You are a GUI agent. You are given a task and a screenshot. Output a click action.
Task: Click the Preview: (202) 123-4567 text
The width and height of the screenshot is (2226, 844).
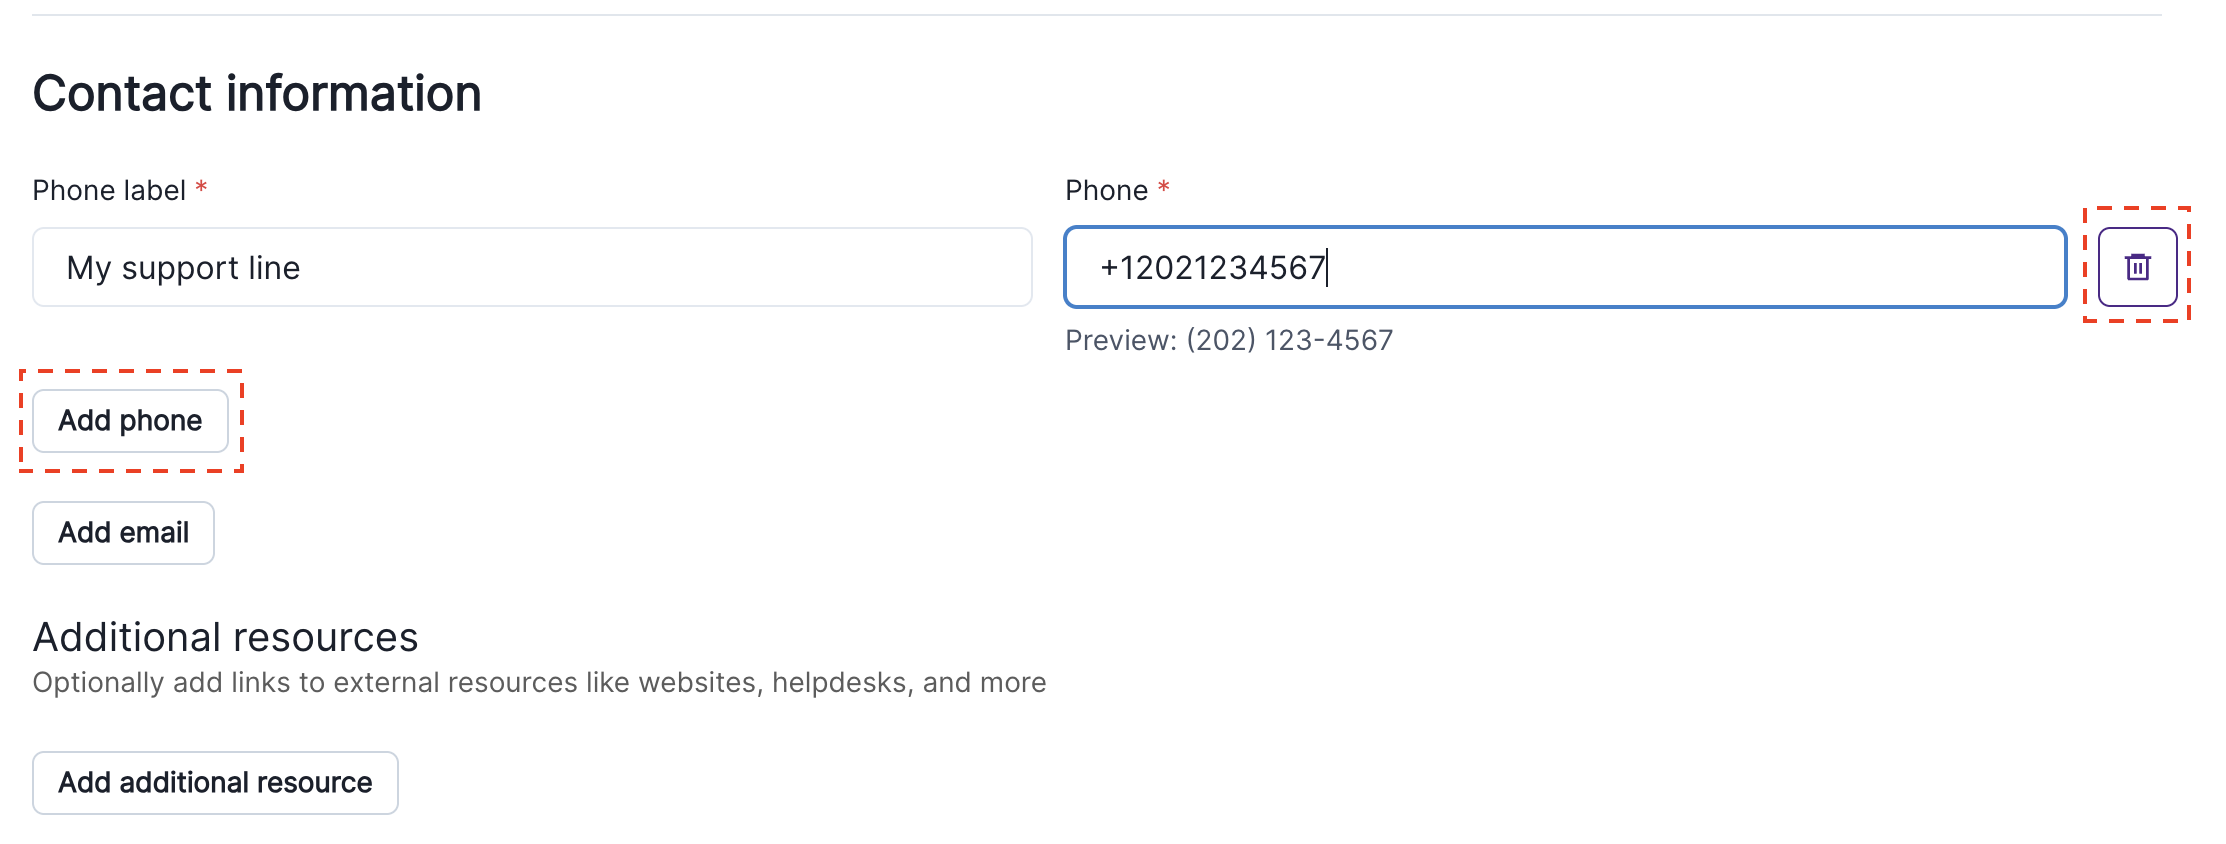tap(1228, 340)
